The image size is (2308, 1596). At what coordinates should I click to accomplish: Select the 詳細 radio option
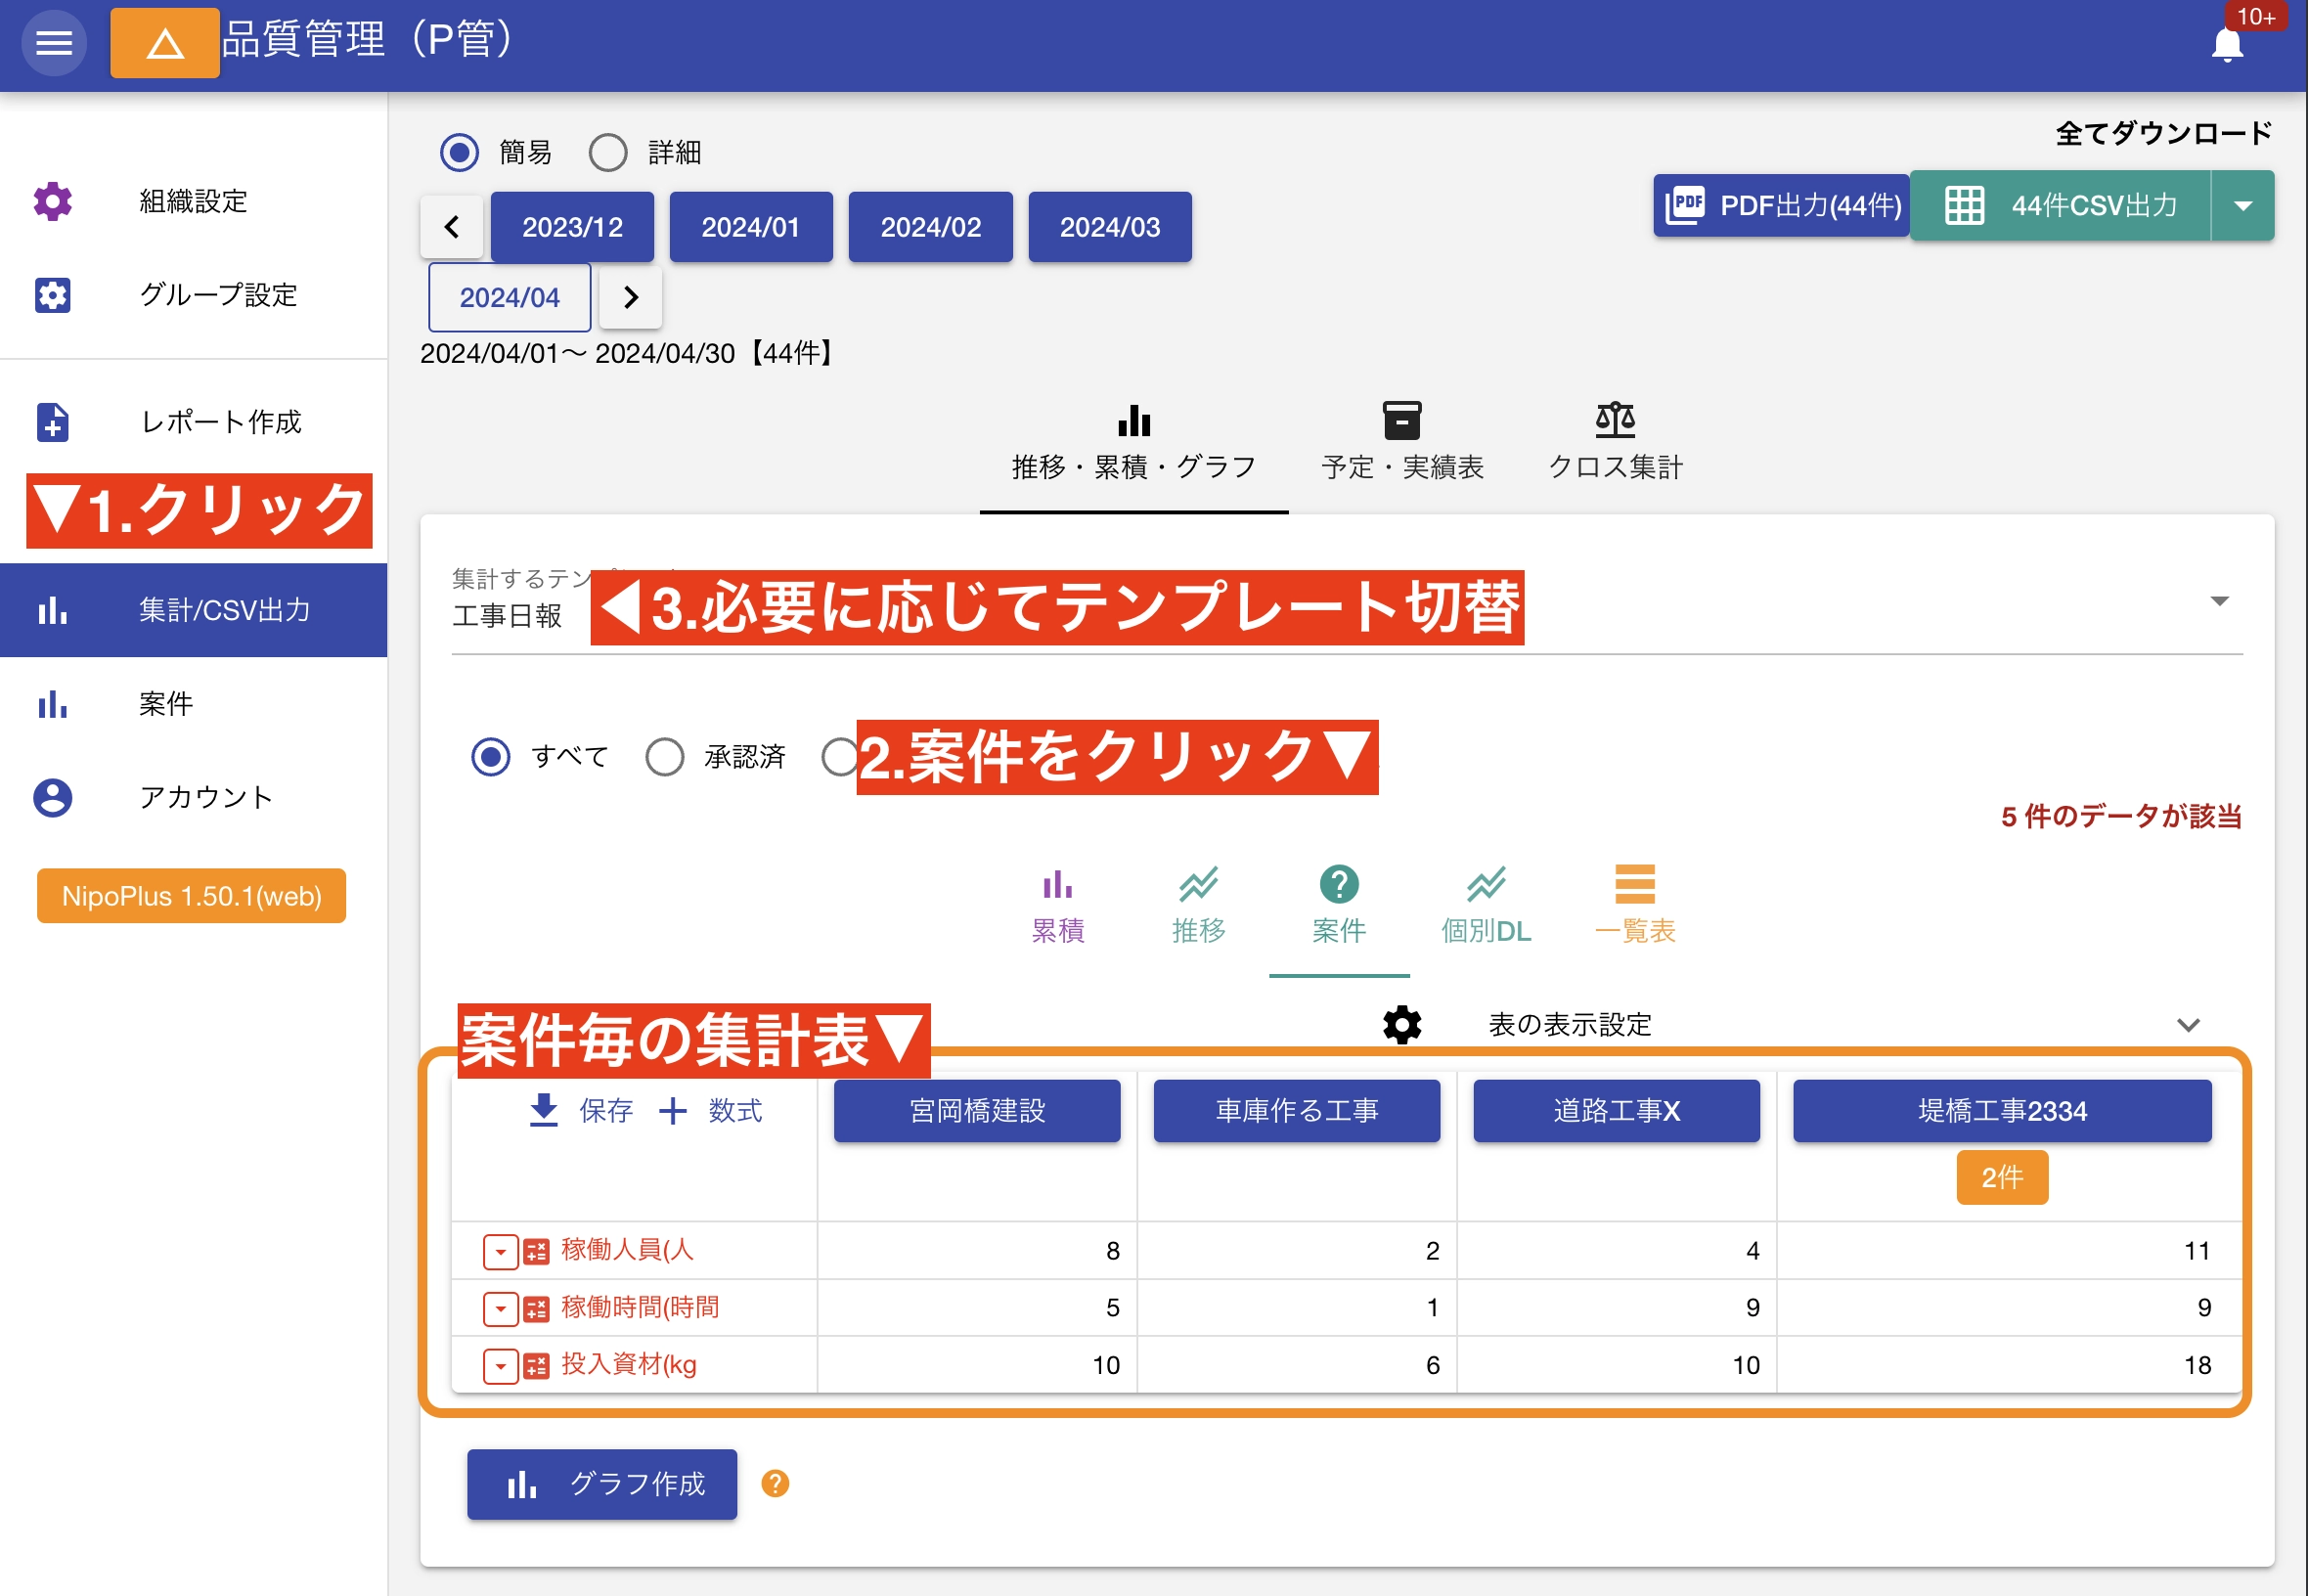(x=607, y=152)
